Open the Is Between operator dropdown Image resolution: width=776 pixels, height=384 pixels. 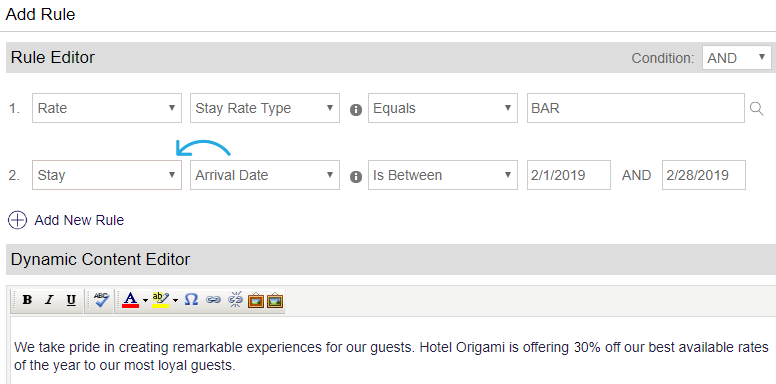pos(443,175)
